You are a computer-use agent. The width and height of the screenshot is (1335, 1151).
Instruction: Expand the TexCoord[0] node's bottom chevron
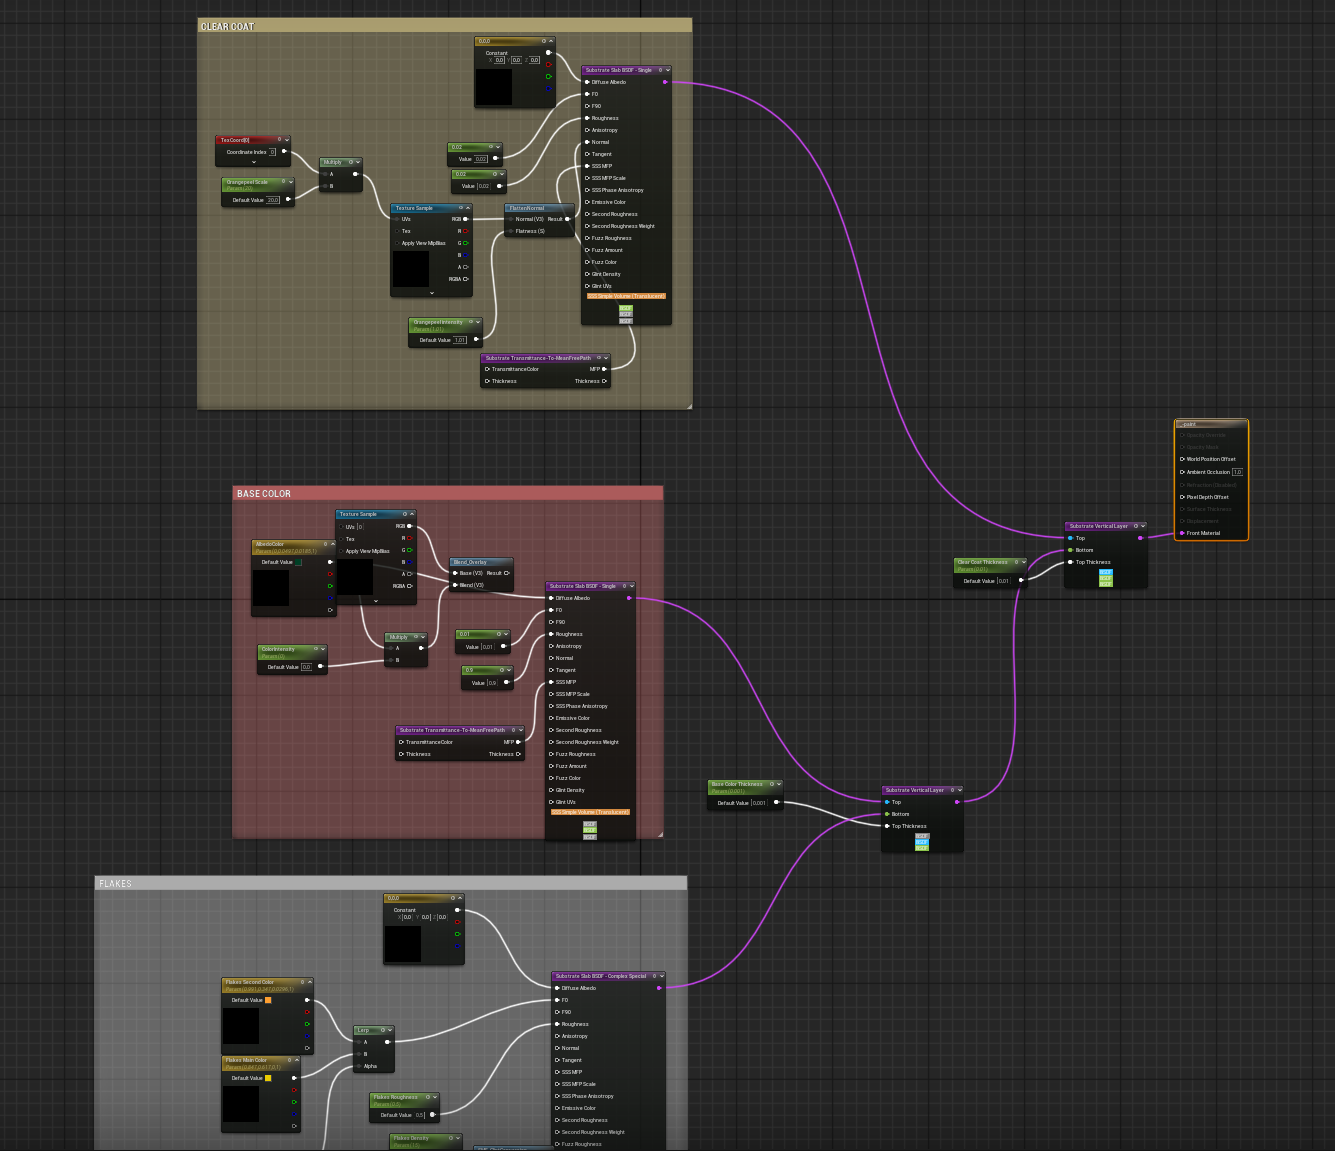tap(254, 162)
